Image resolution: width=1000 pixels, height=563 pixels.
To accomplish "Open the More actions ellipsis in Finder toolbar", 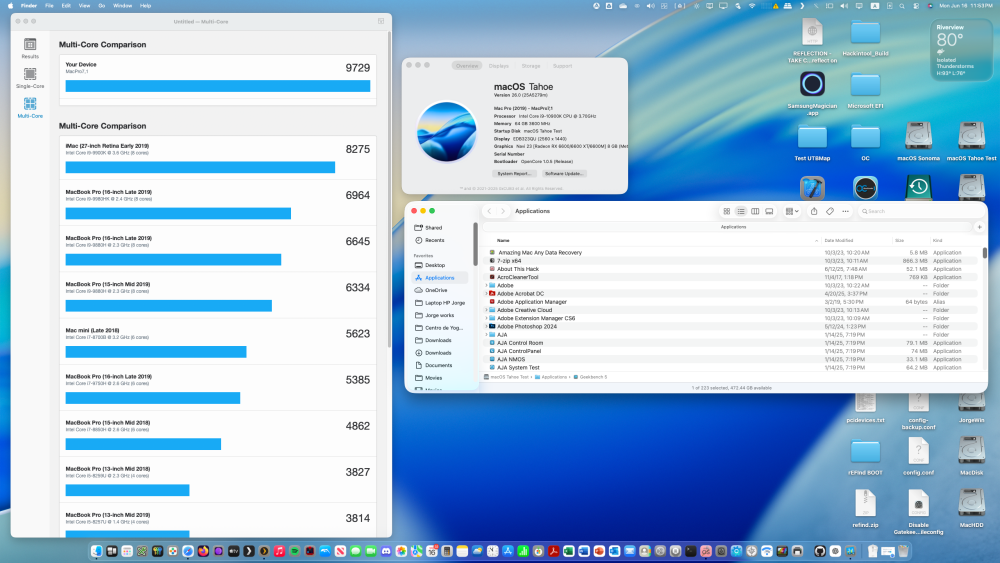I will [846, 211].
